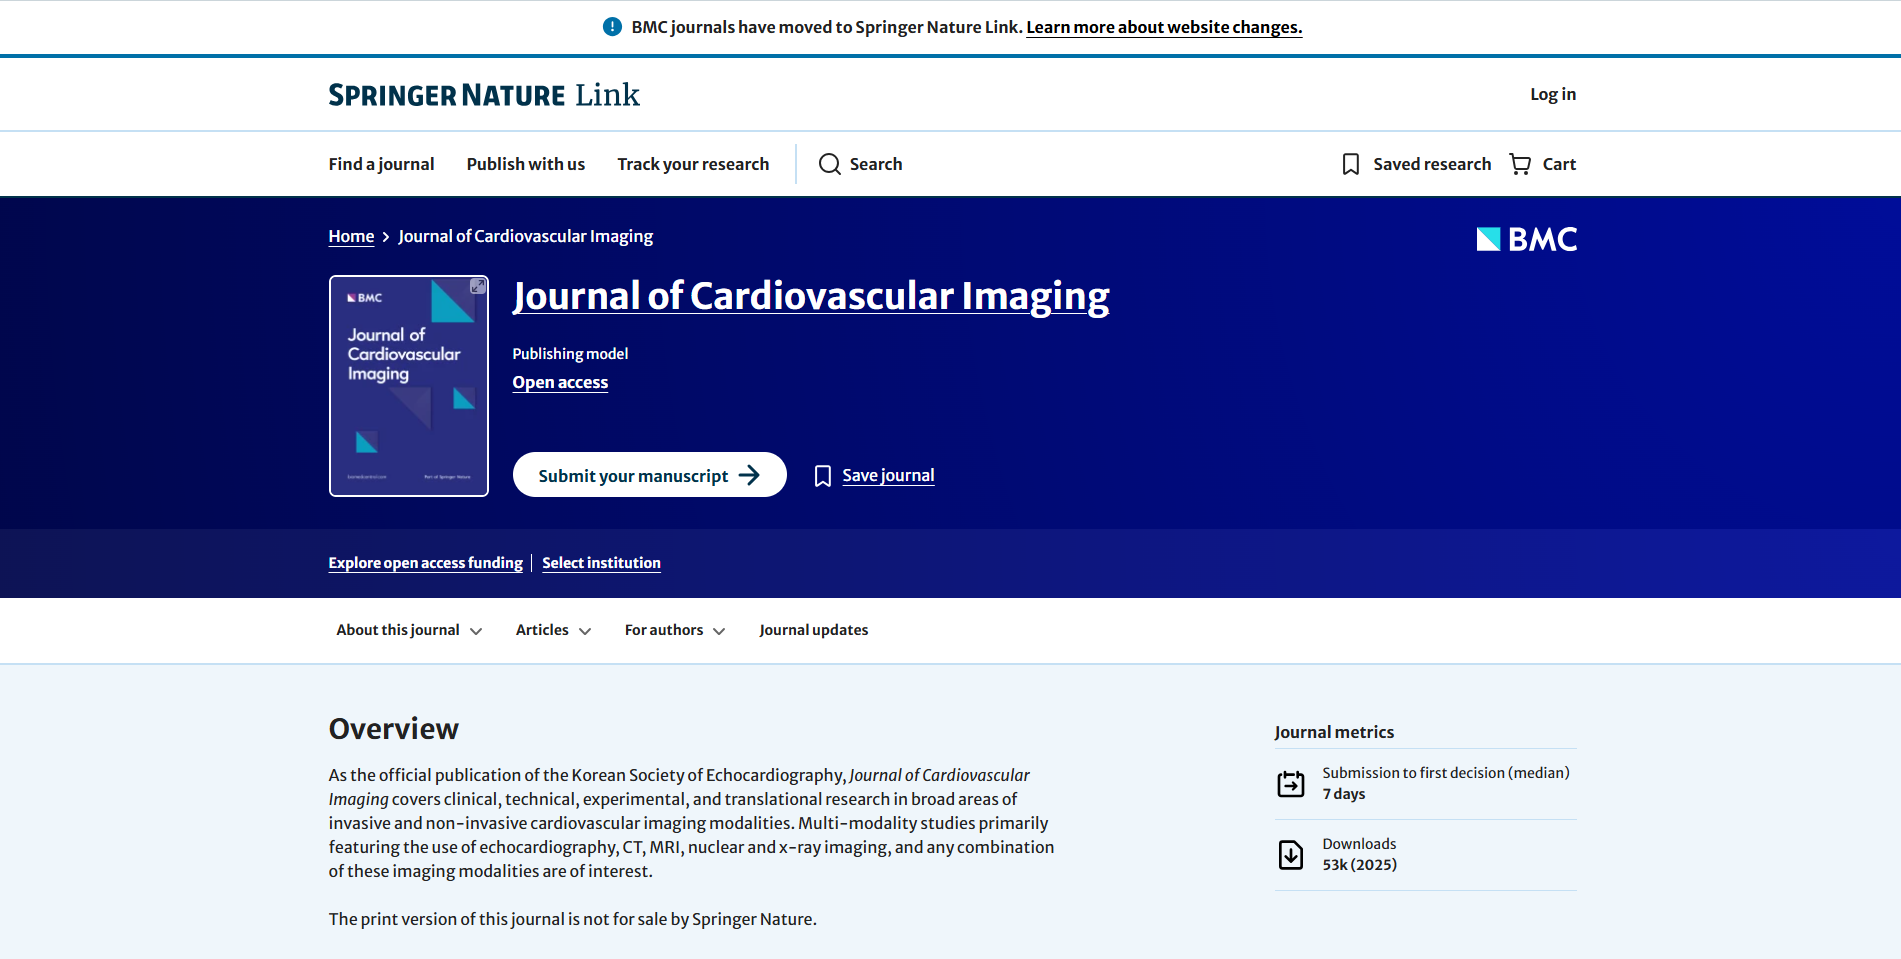Click the bookmark icon beside Save journal
The image size is (1901, 959).
tap(822, 476)
